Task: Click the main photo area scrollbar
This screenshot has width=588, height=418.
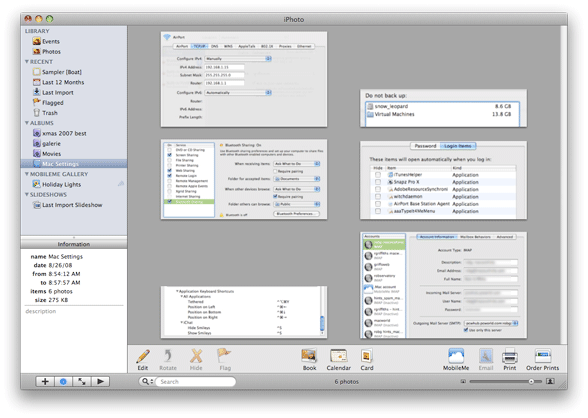Action: coord(564,185)
